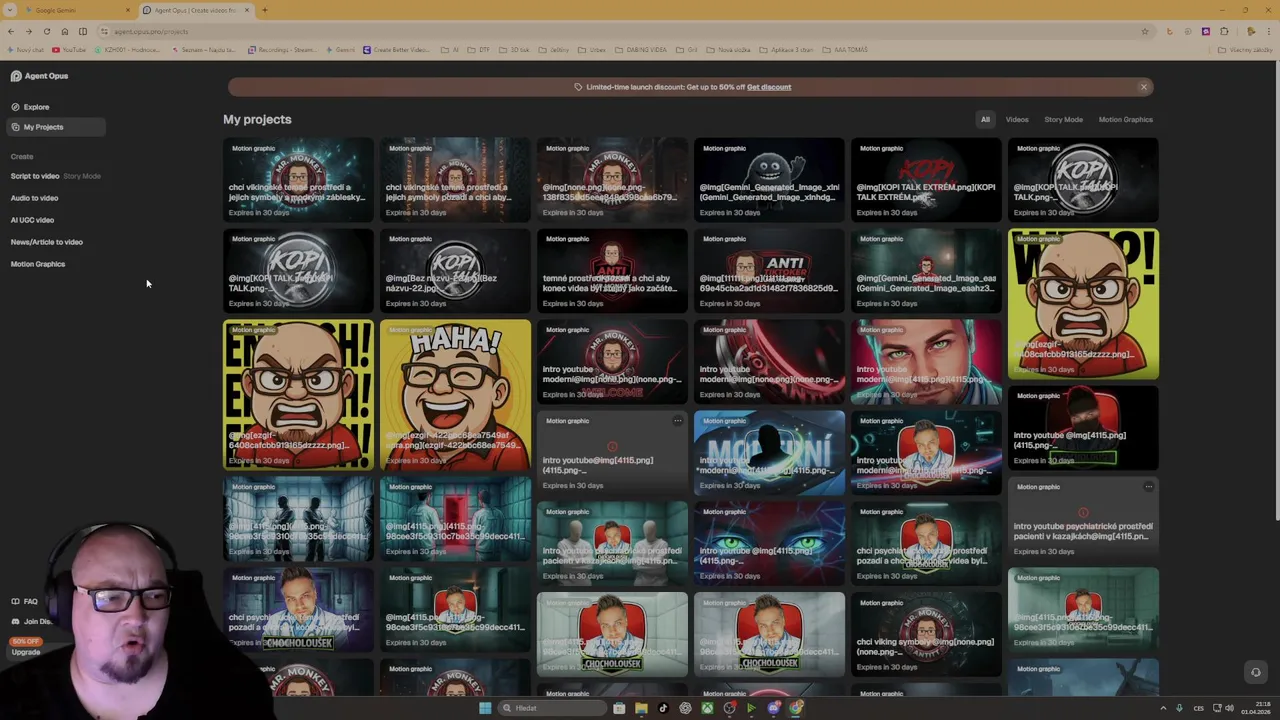Viewport: 1280px width, 720px height.
Task: Open News/Article to video
Action: (x=46, y=242)
